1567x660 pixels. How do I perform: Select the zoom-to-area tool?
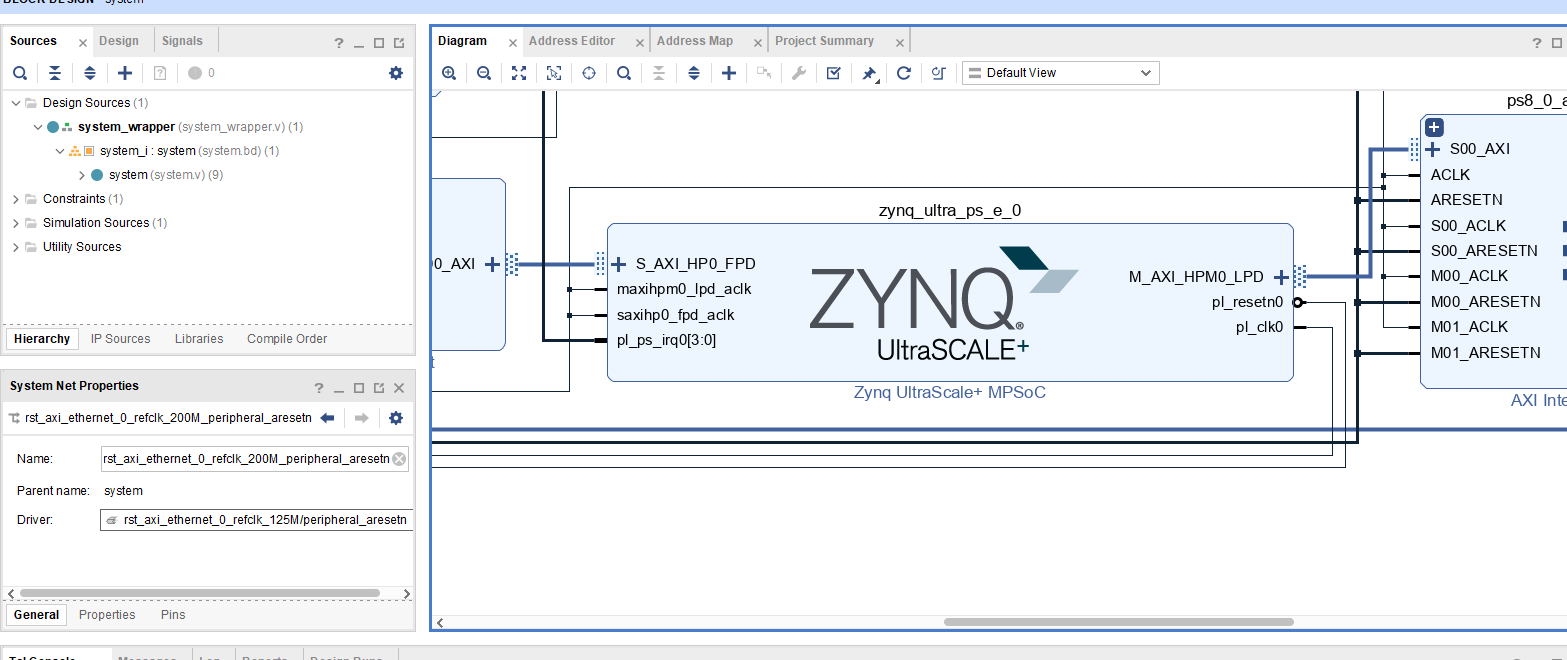(554, 73)
